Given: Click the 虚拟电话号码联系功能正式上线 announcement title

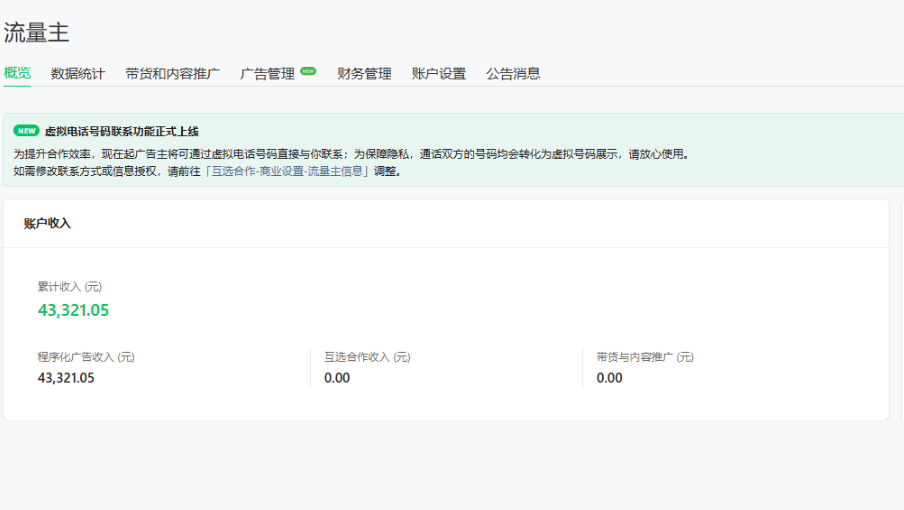Looking at the screenshot, I should [x=122, y=131].
